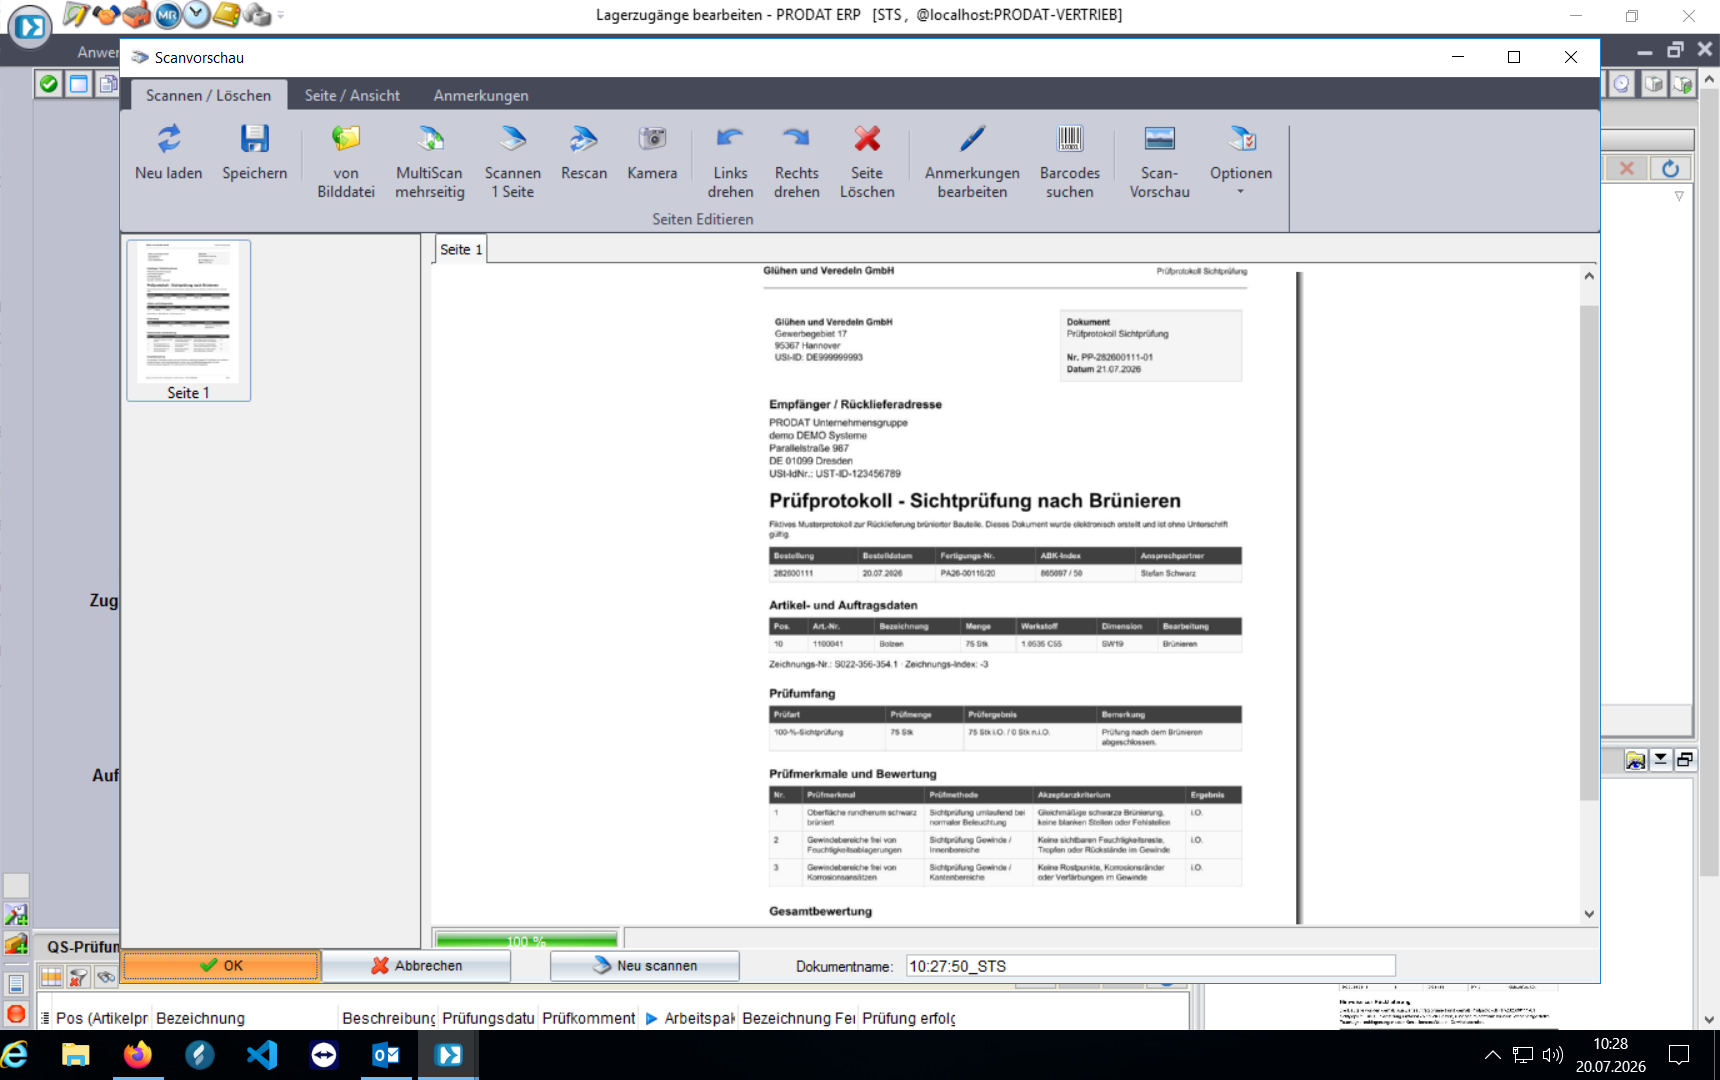Click the Scan-Vorschau ribbon button
1720x1080 pixels.
tap(1160, 161)
